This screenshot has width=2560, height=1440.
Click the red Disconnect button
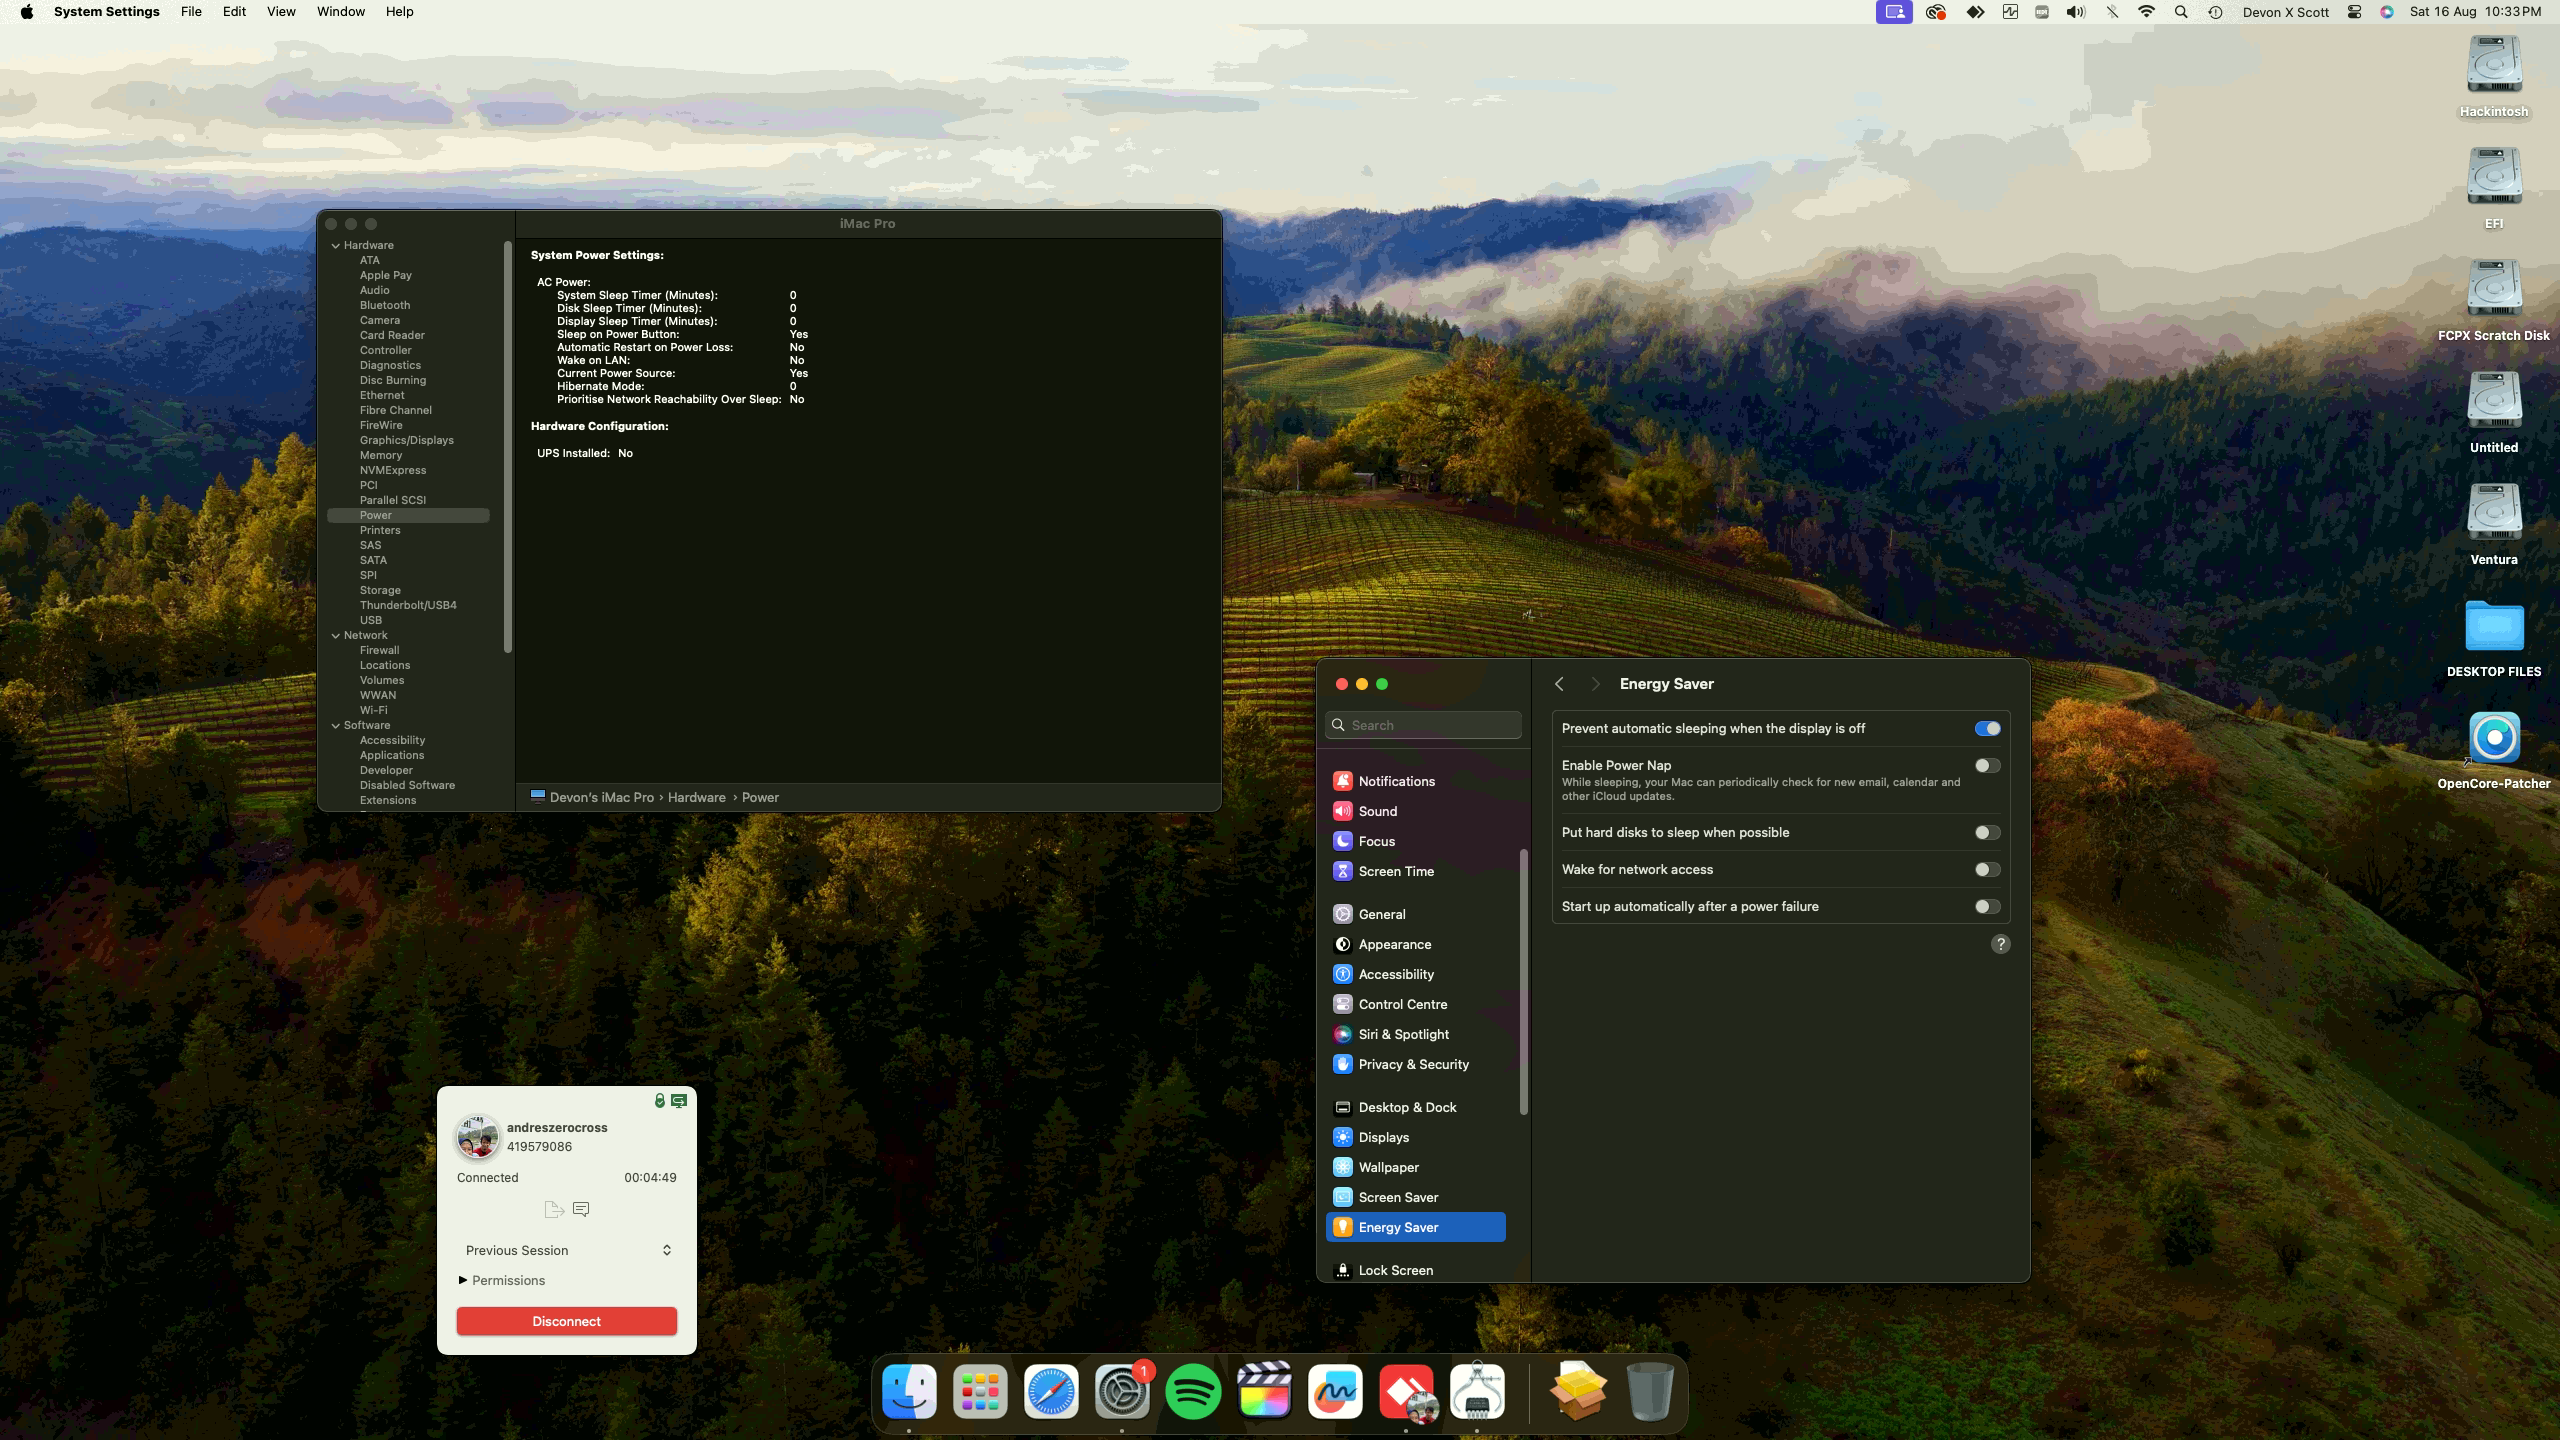click(x=566, y=1321)
